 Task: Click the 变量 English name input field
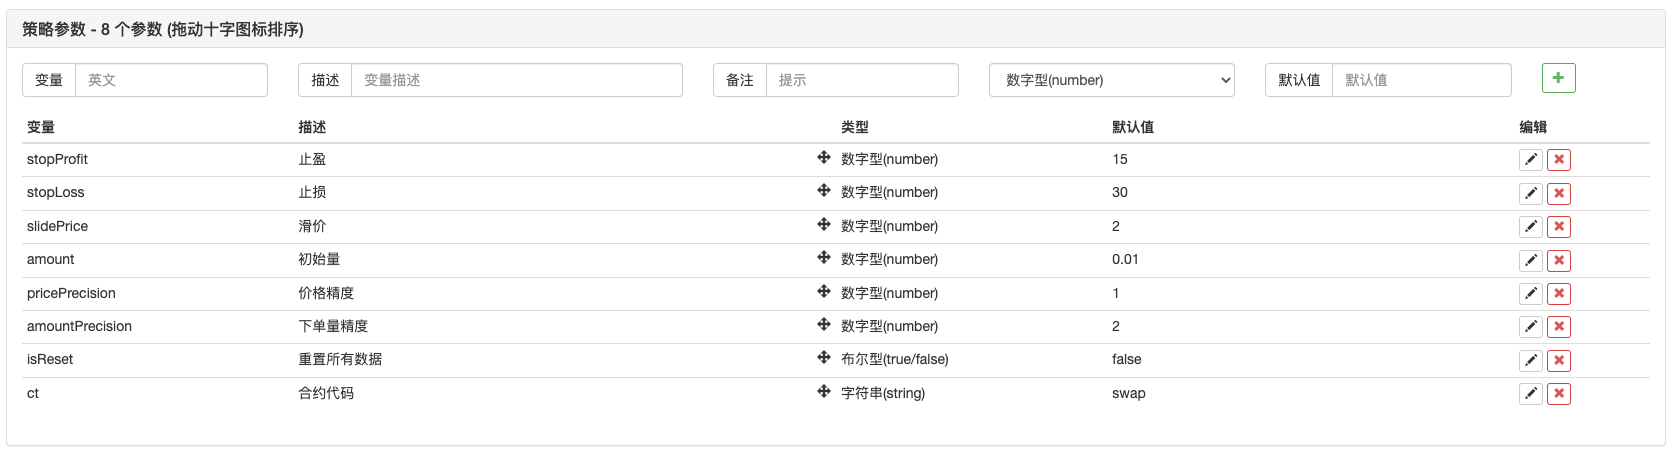pos(171,80)
